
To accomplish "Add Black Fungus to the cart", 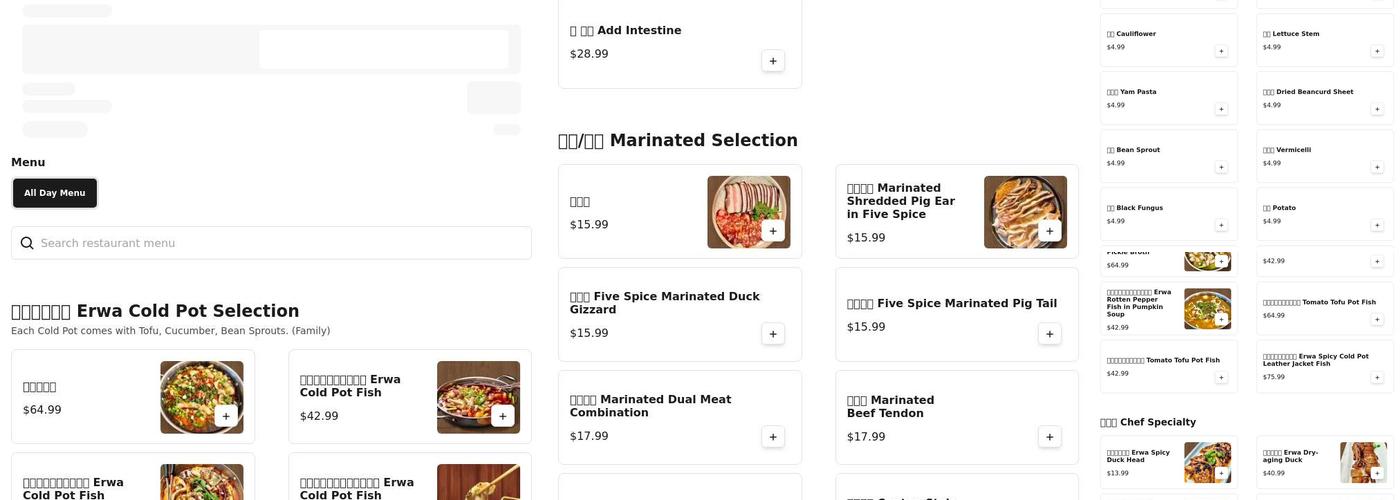I will click(x=1221, y=225).
